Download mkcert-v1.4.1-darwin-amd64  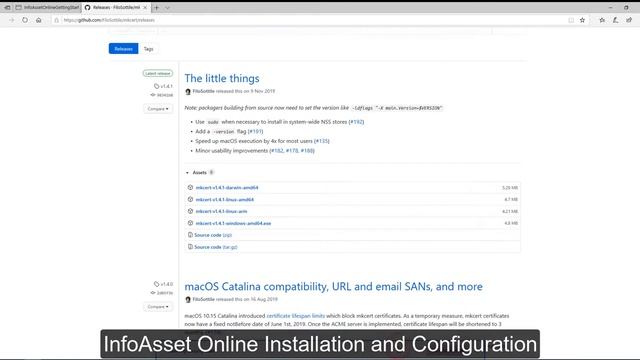coord(227,188)
